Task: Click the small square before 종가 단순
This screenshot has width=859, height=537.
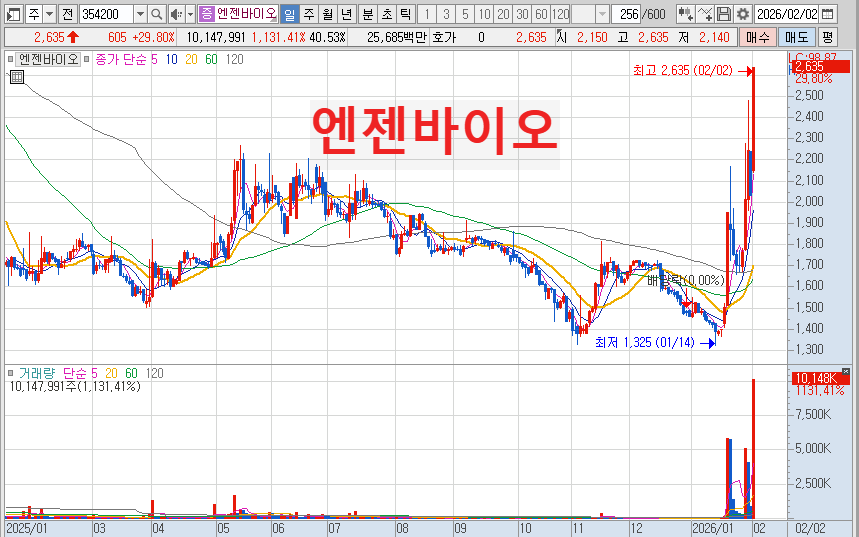Action: point(87,59)
